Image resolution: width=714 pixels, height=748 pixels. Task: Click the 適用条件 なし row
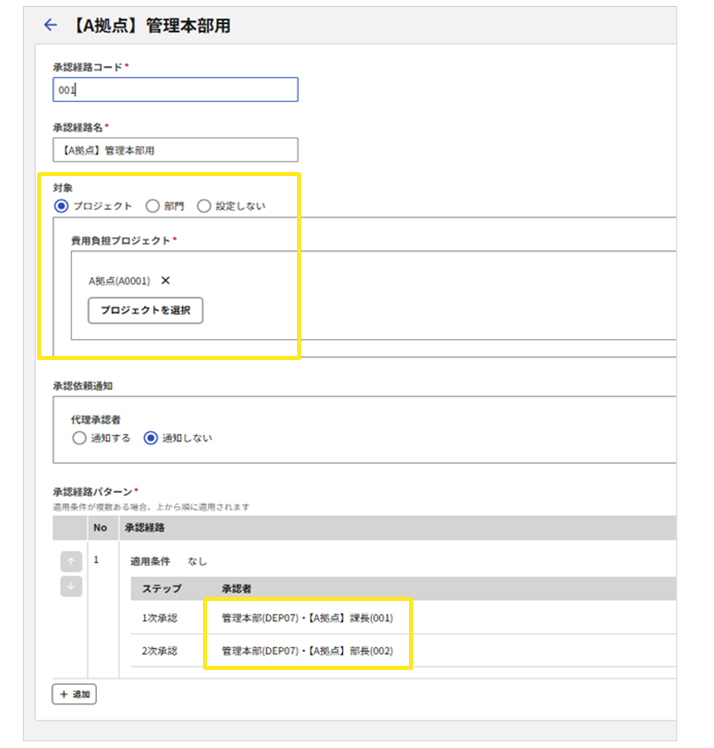(x=168, y=561)
